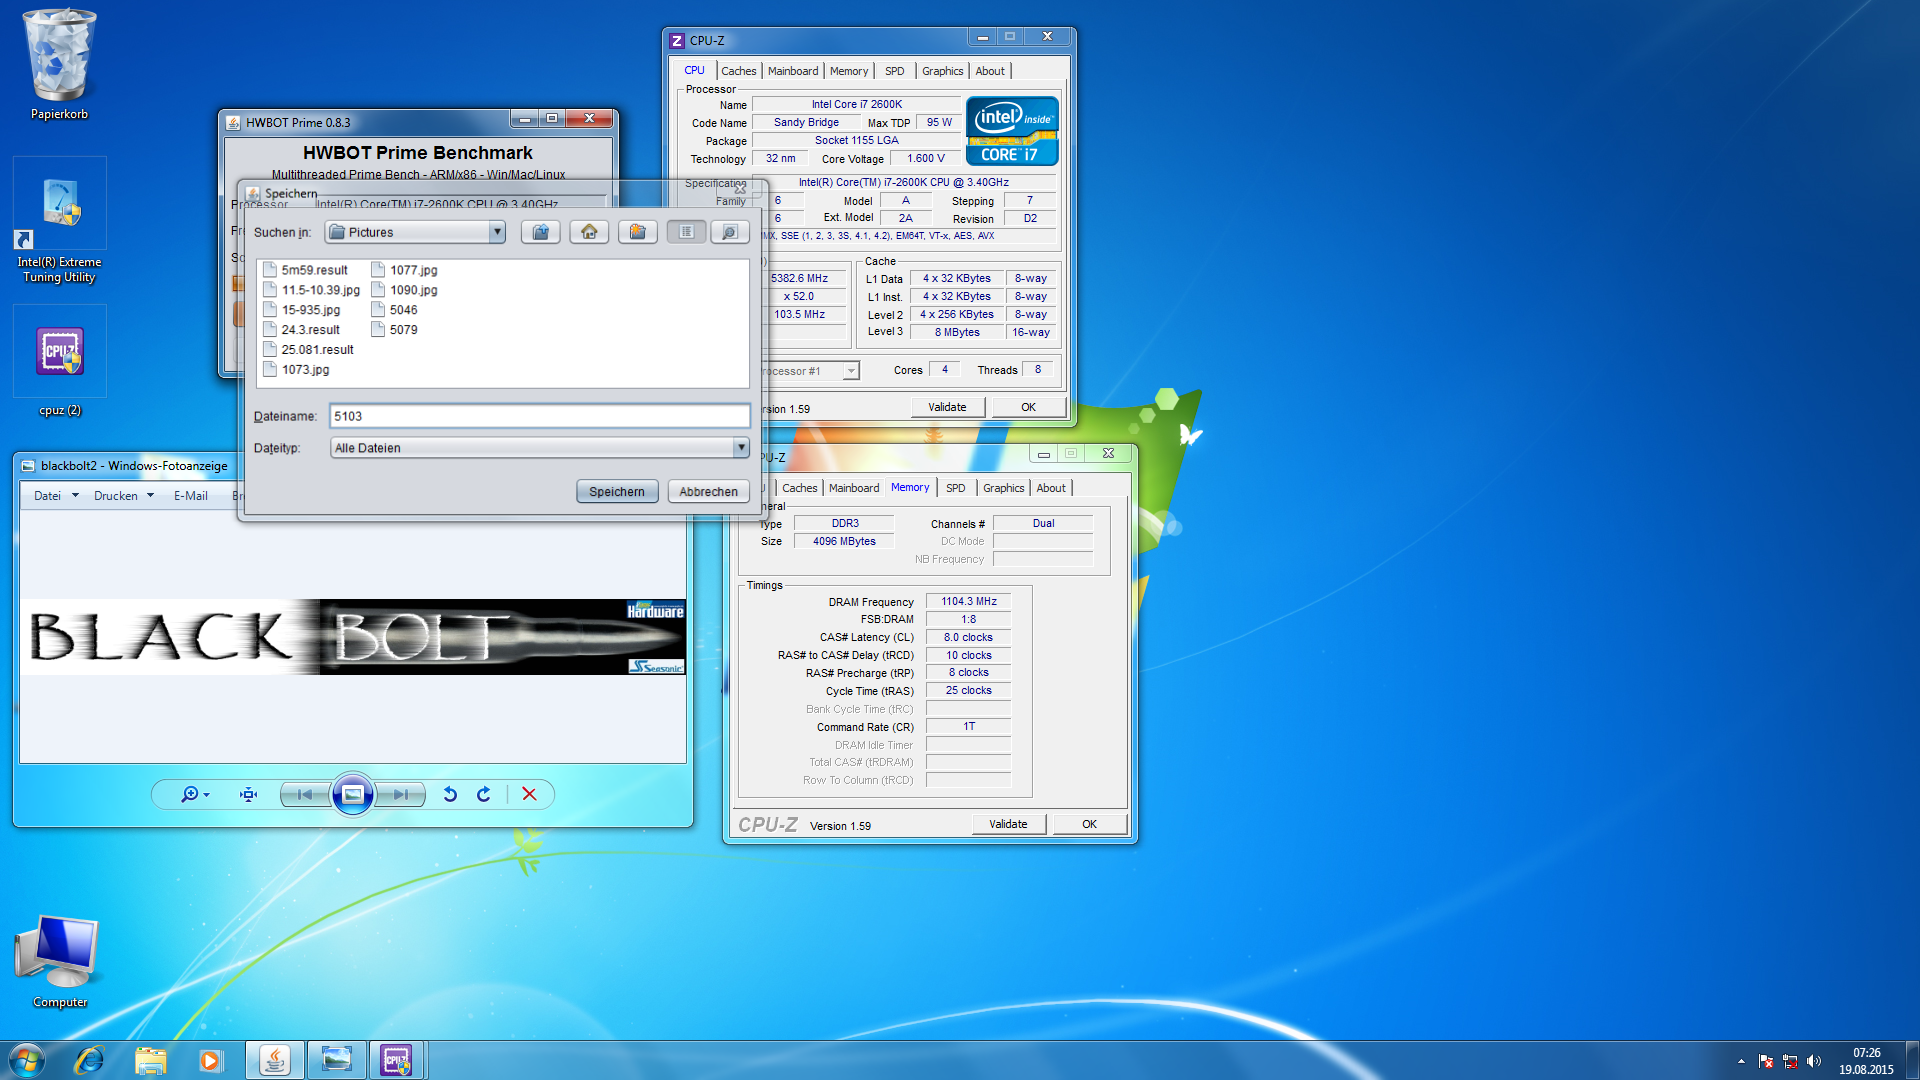
Task: Select Computer desktop icon
Action: [x=60, y=962]
